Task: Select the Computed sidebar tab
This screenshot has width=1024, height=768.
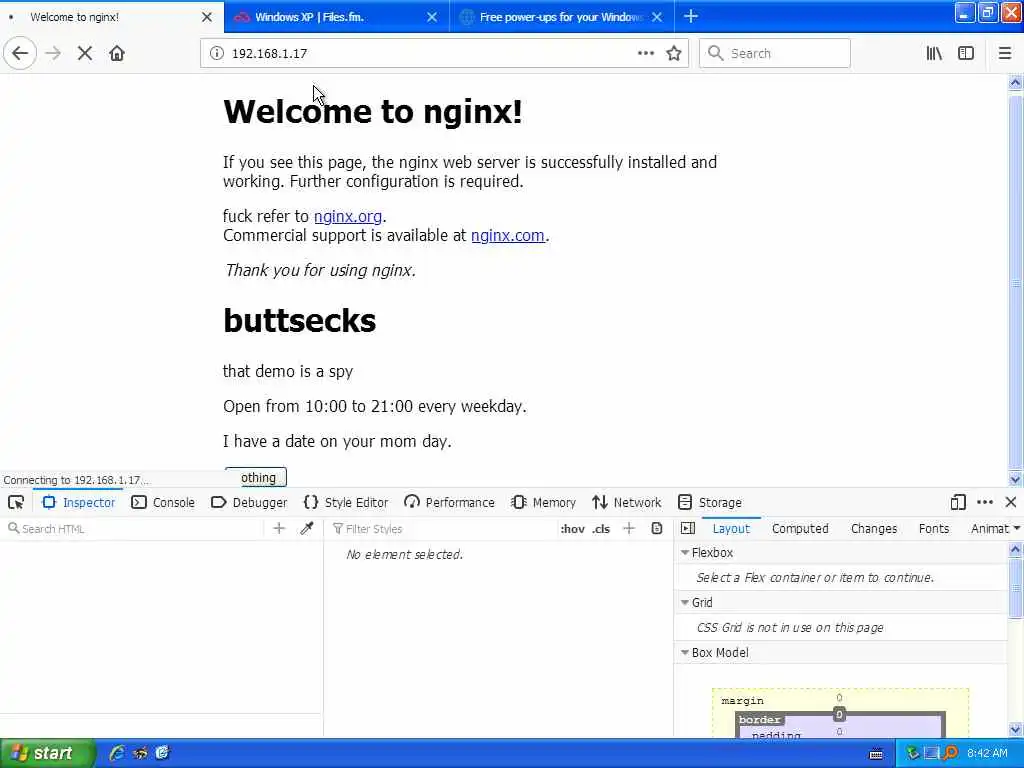Action: pyautogui.click(x=800, y=528)
